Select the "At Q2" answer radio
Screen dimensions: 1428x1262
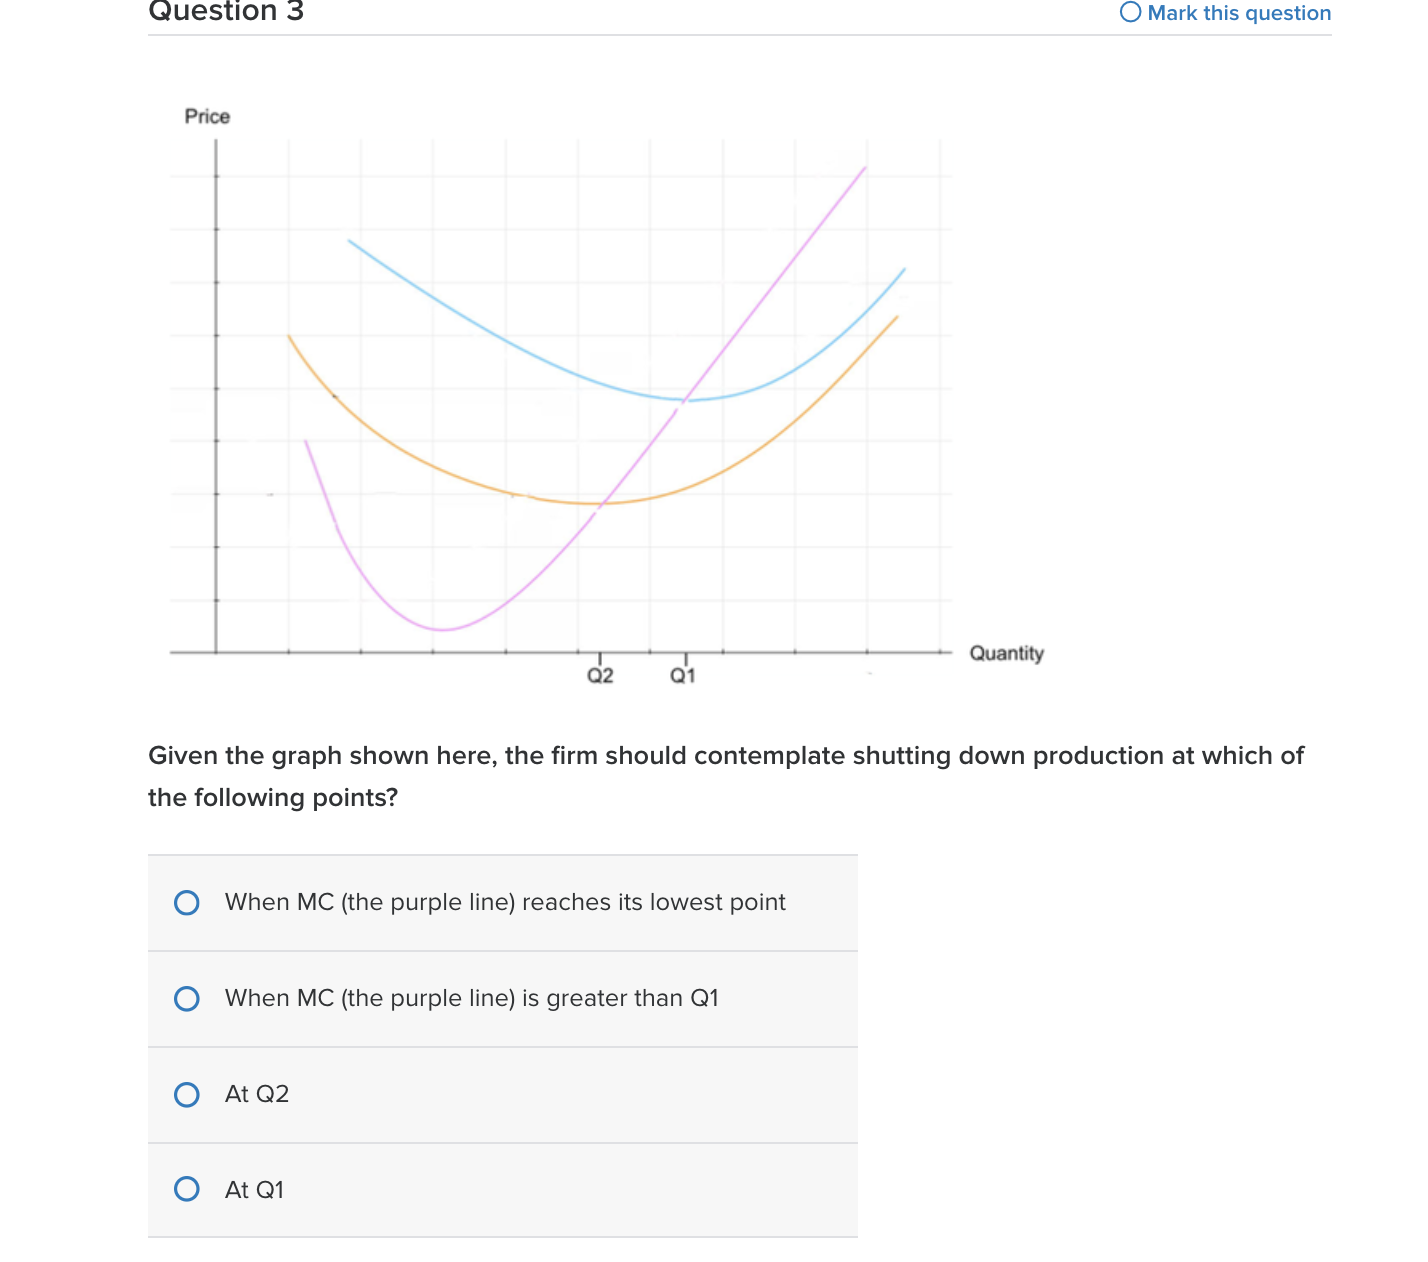(x=186, y=1094)
